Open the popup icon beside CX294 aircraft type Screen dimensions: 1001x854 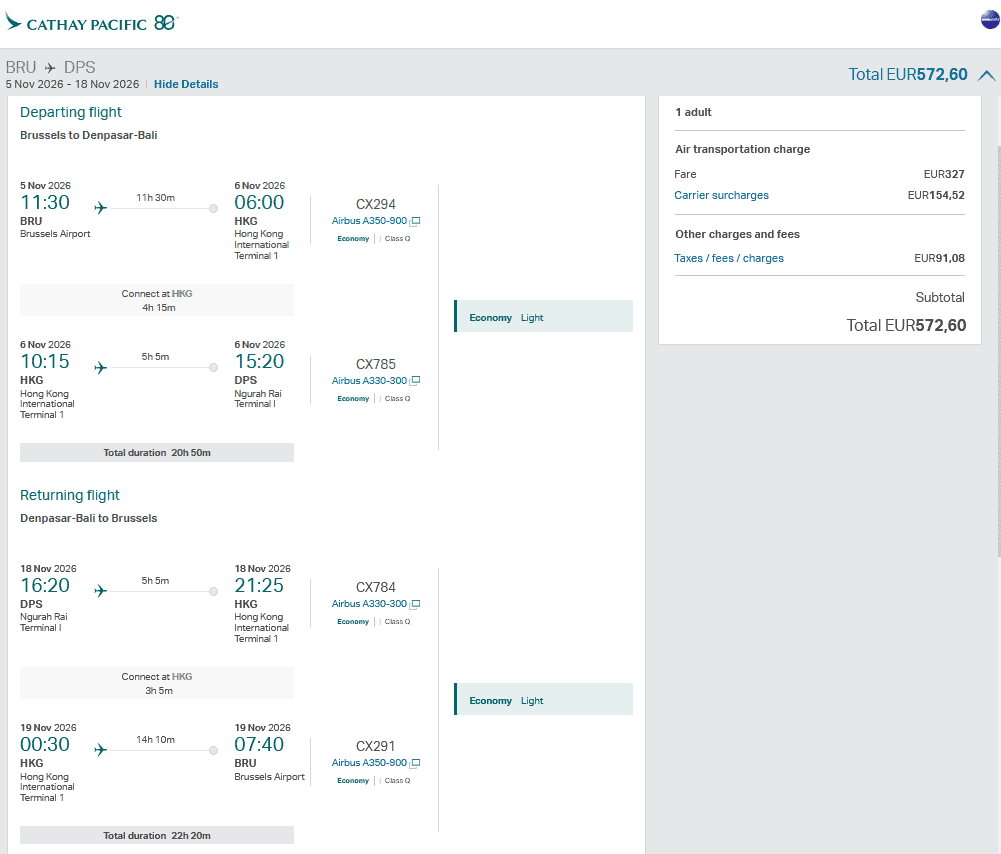point(415,221)
